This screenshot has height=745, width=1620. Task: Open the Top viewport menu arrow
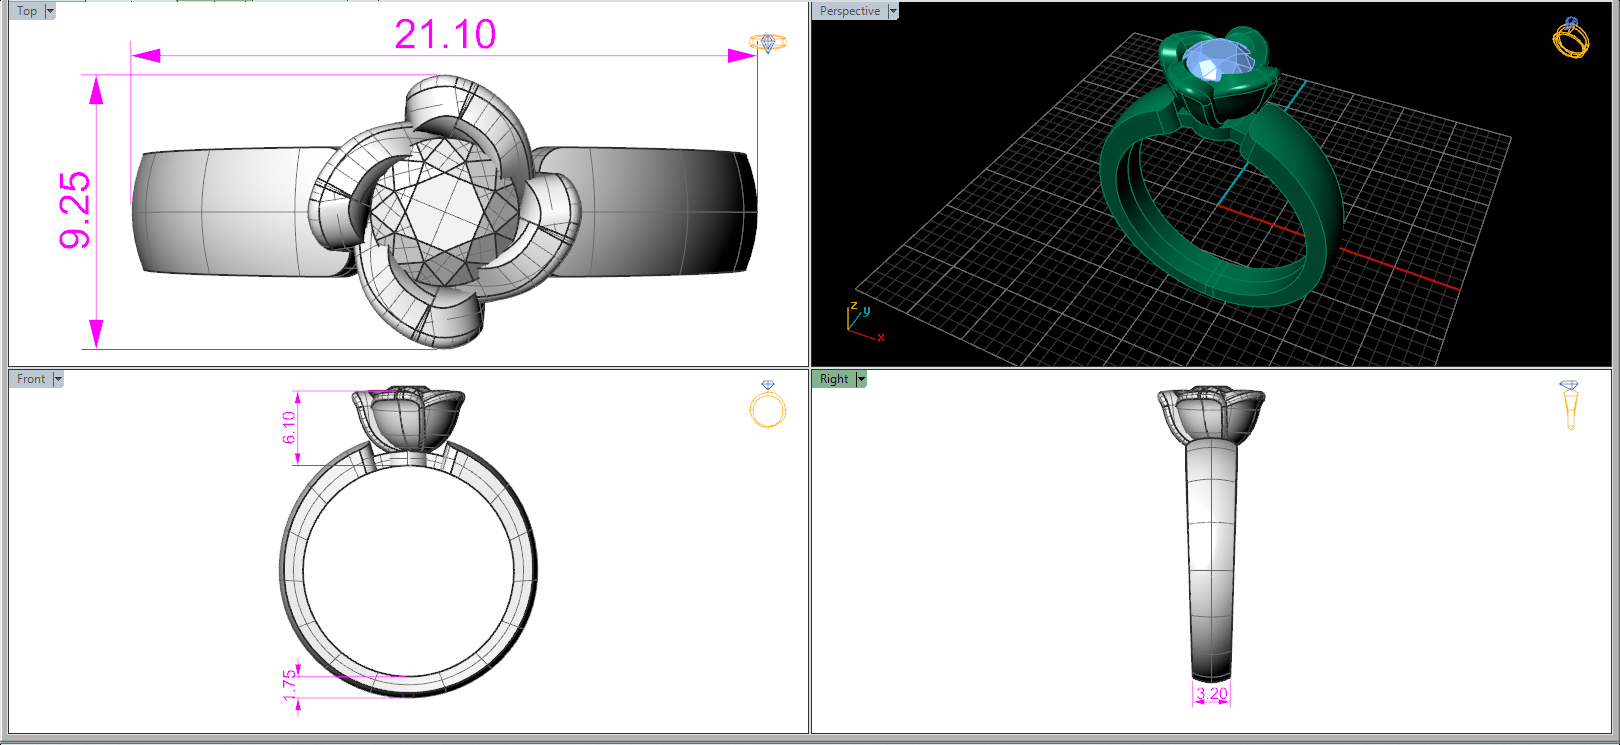tap(50, 11)
